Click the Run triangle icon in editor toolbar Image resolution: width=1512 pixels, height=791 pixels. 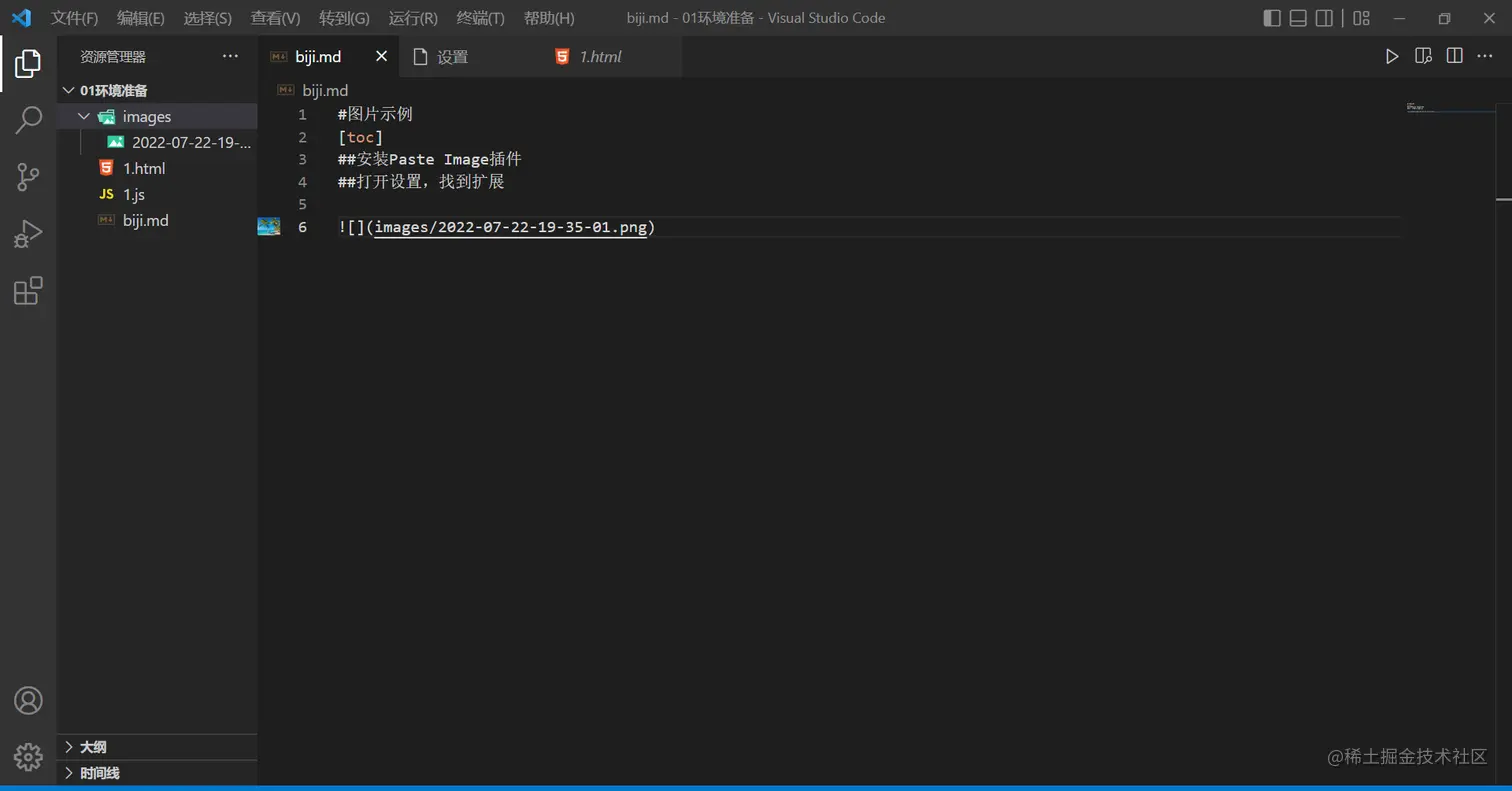1392,57
